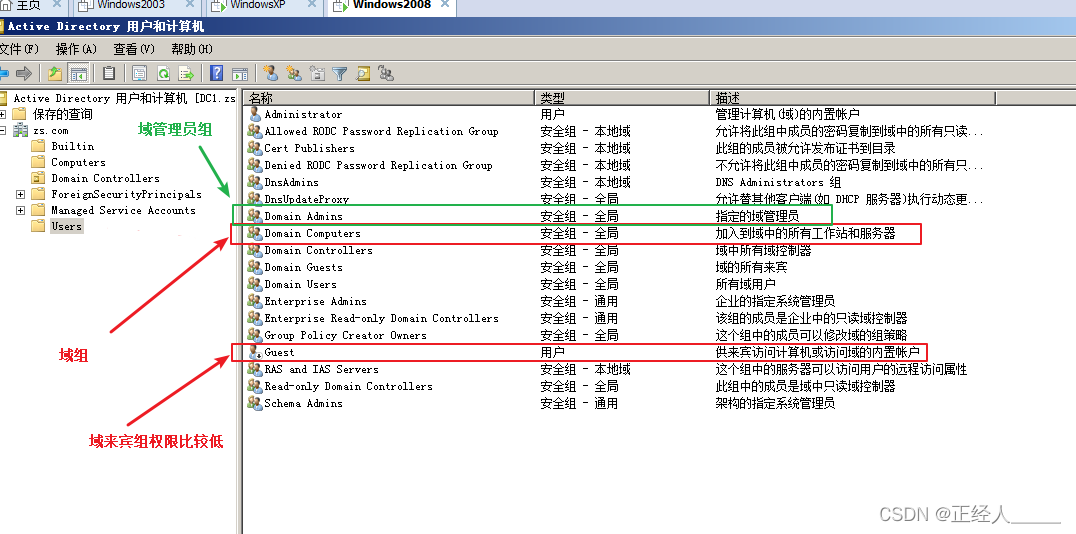Click the forward navigation arrow
The image size is (1076, 534).
[24, 73]
